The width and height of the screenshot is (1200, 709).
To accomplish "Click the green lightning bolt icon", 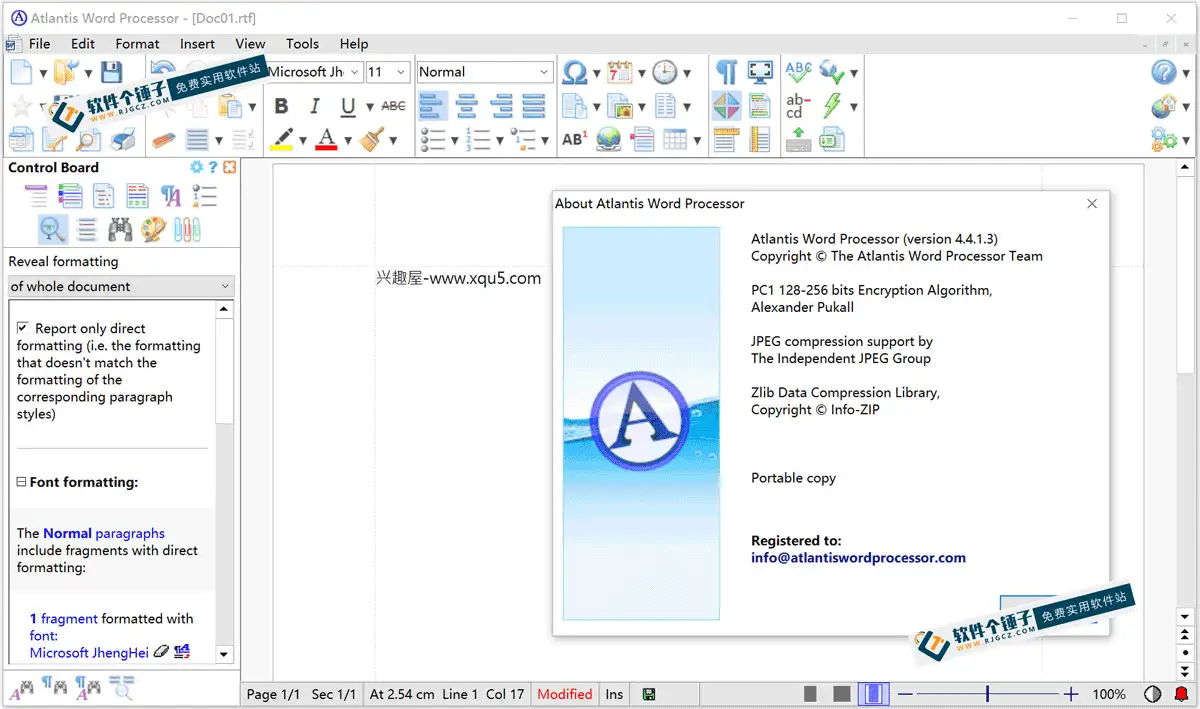I will [832, 106].
